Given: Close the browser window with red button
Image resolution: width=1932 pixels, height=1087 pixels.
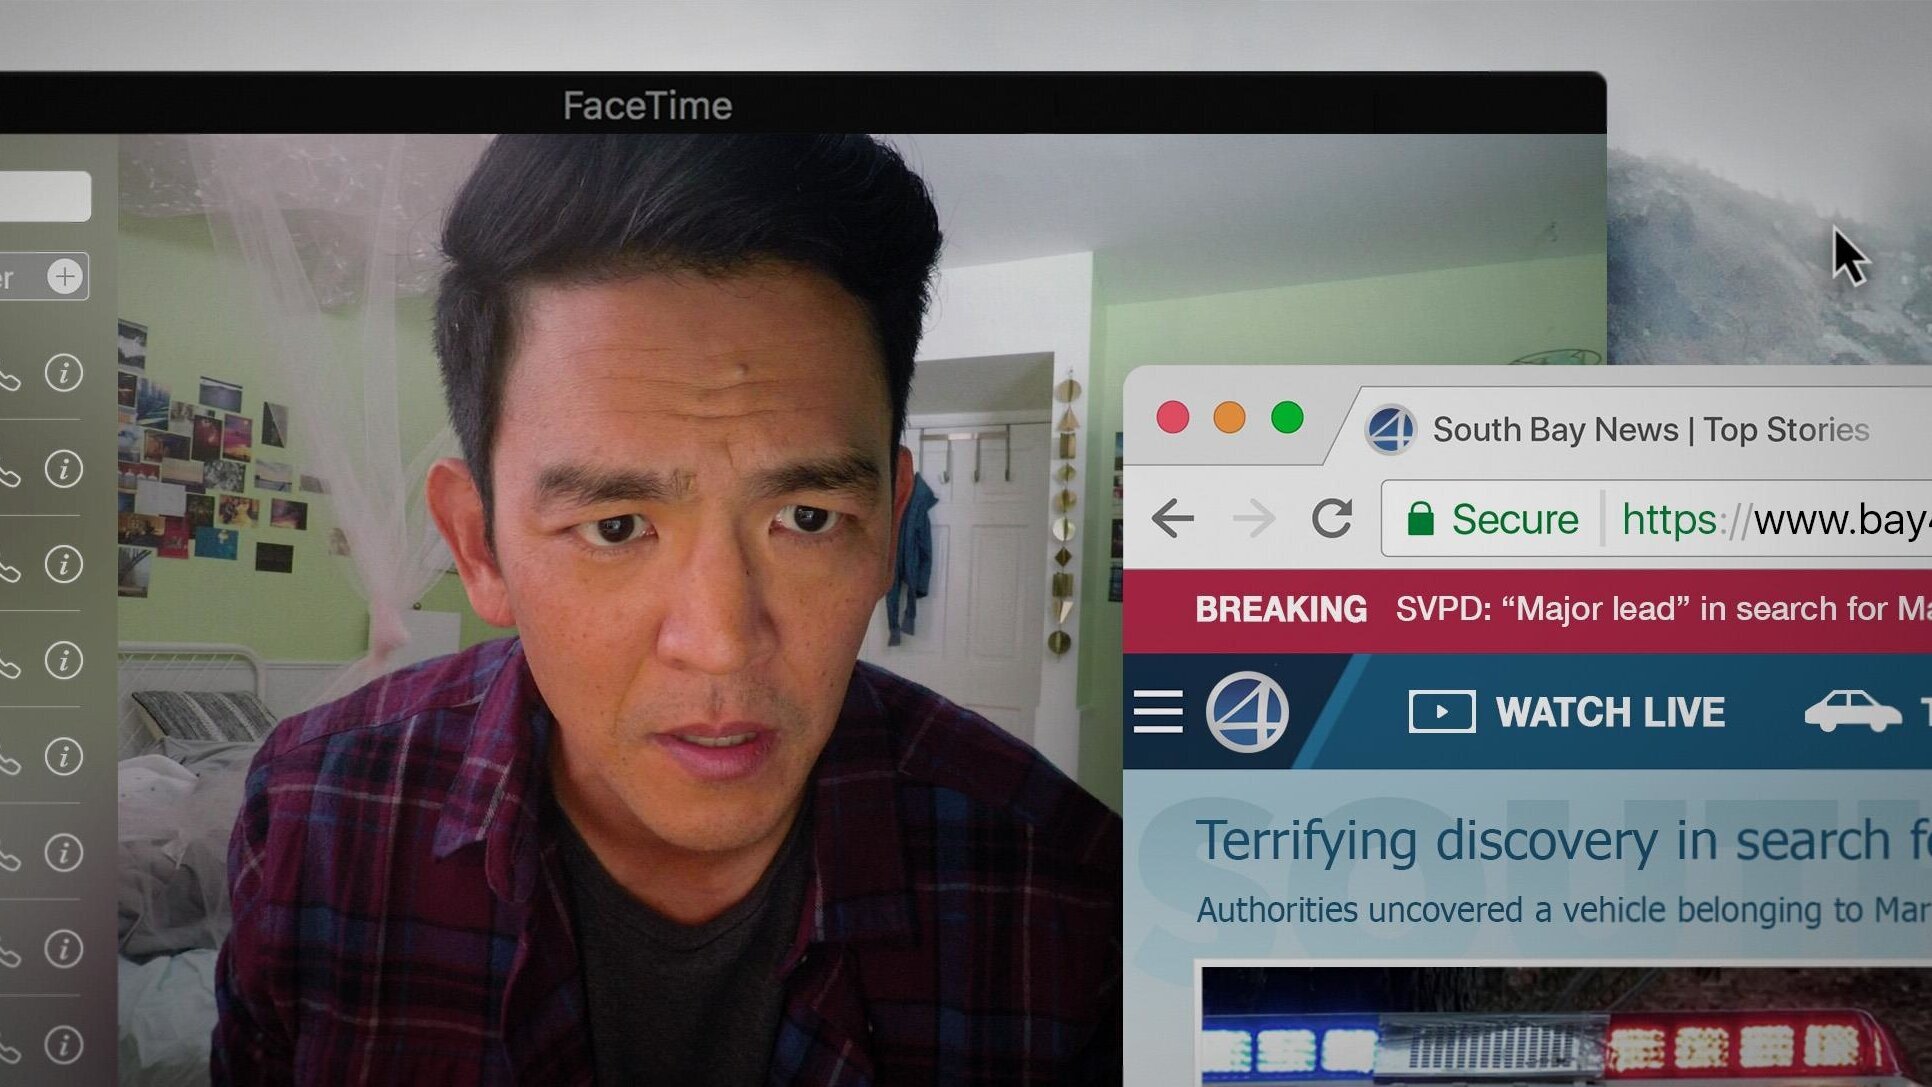Looking at the screenshot, I should coord(1173,417).
